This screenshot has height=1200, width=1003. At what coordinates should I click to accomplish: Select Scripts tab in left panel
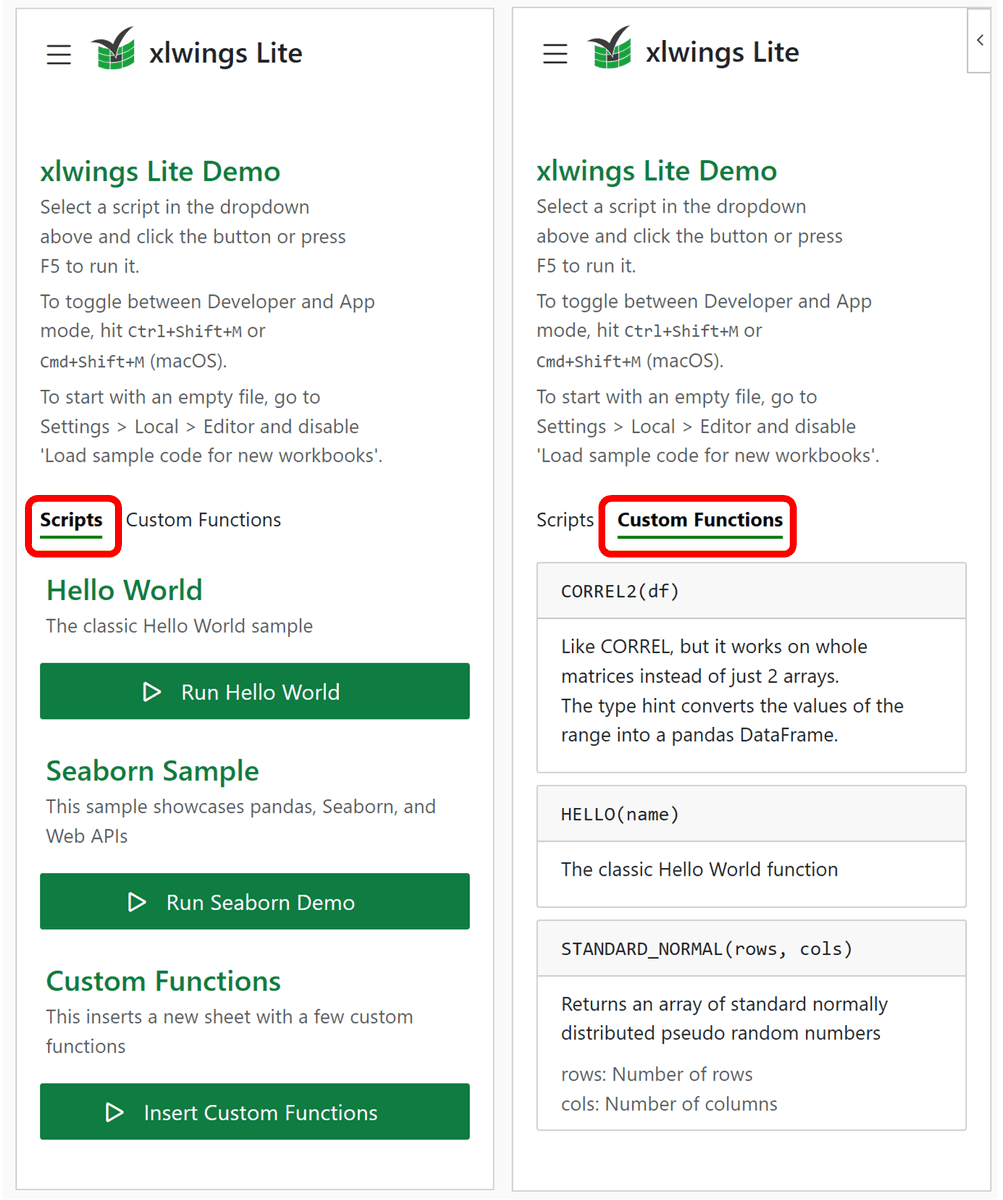(x=71, y=520)
